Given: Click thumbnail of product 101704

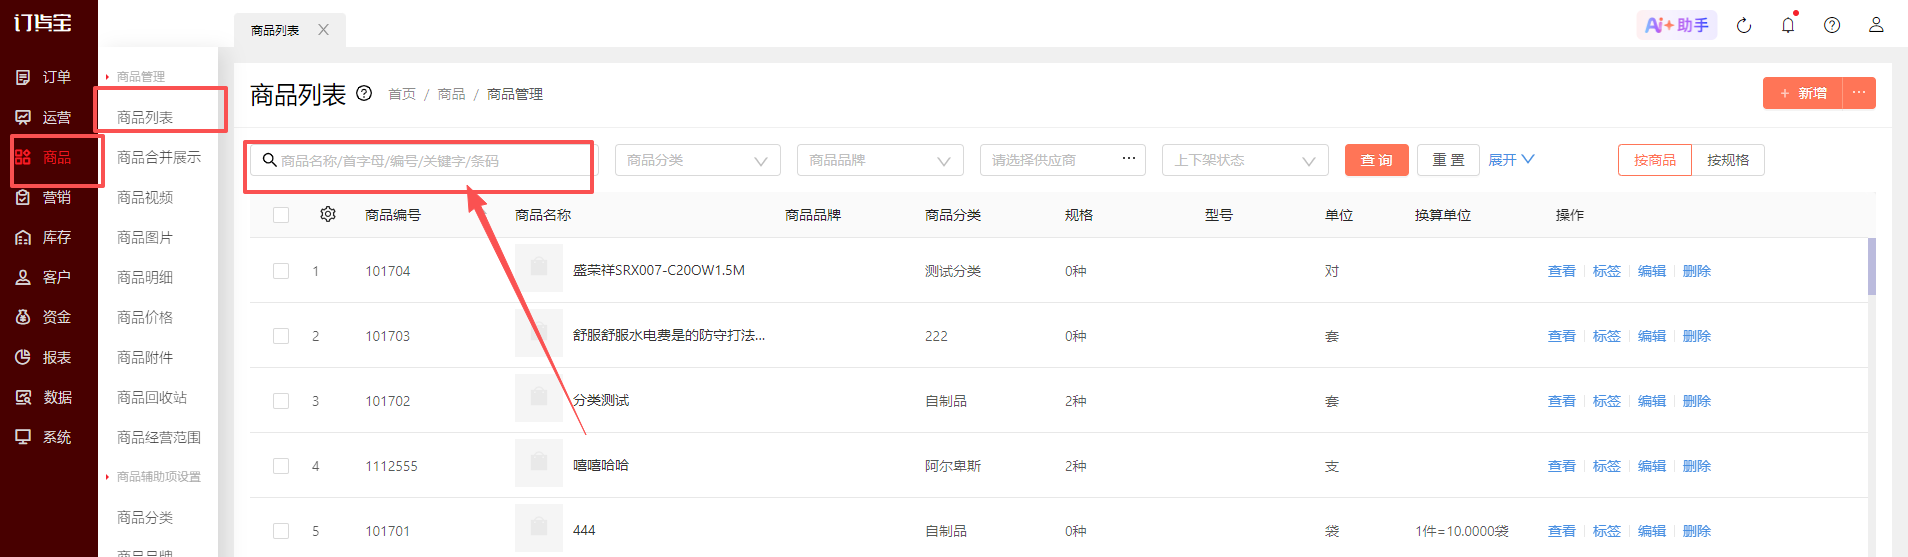Looking at the screenshot, I should [x=539, y=268].
